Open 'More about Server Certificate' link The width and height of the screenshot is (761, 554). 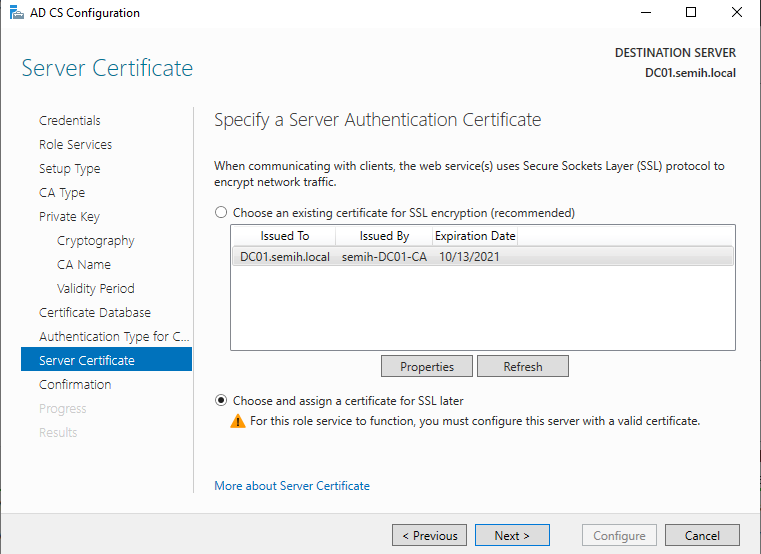[x=292, y=486]
